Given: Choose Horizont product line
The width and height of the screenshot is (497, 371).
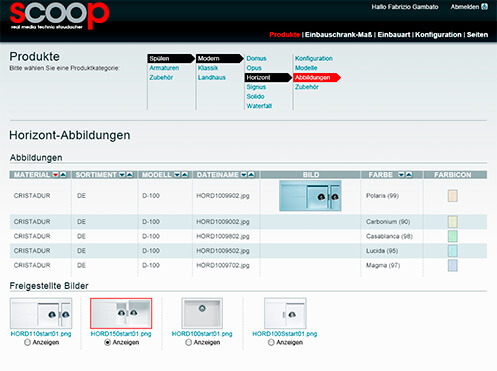Looking at the screenshot, I should tap(268, 77).
